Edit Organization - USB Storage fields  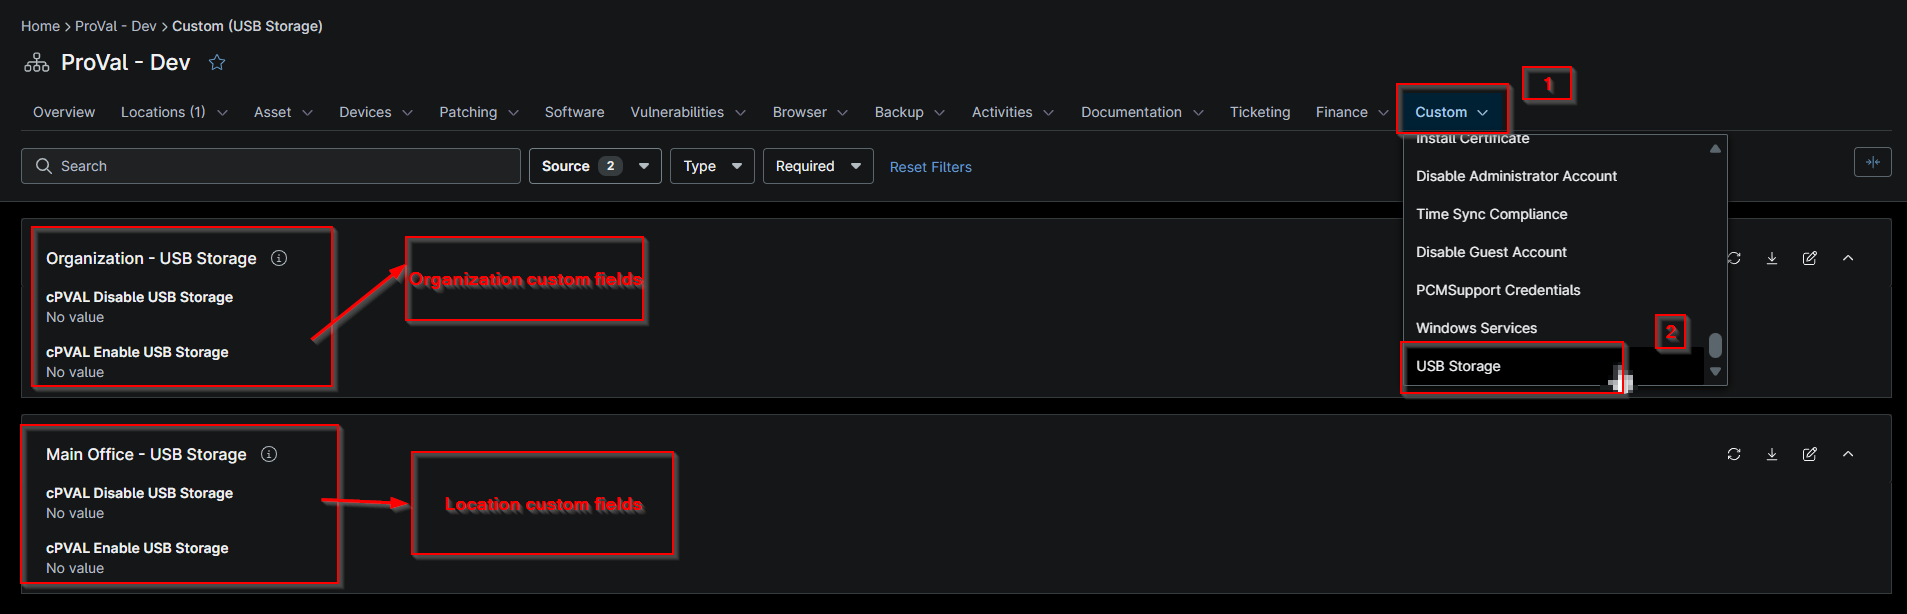tap(1810, 258)
